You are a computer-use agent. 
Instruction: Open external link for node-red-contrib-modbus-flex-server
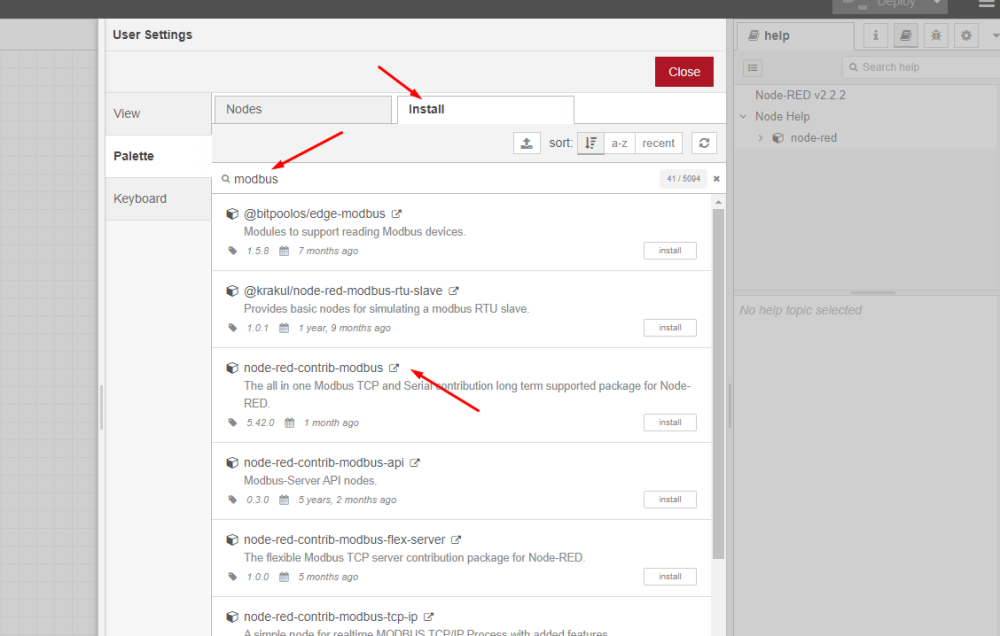pos(456,540)
